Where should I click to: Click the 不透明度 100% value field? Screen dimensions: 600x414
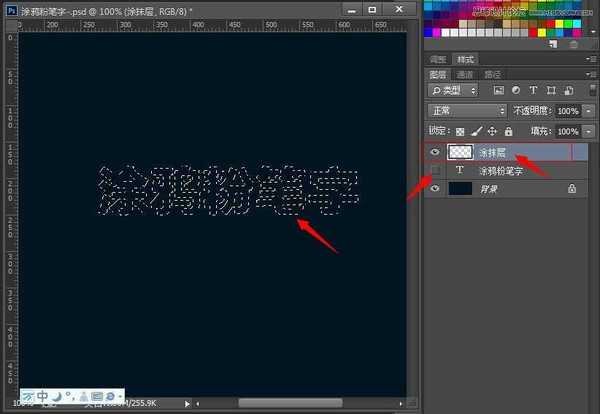tap(568, 111)
